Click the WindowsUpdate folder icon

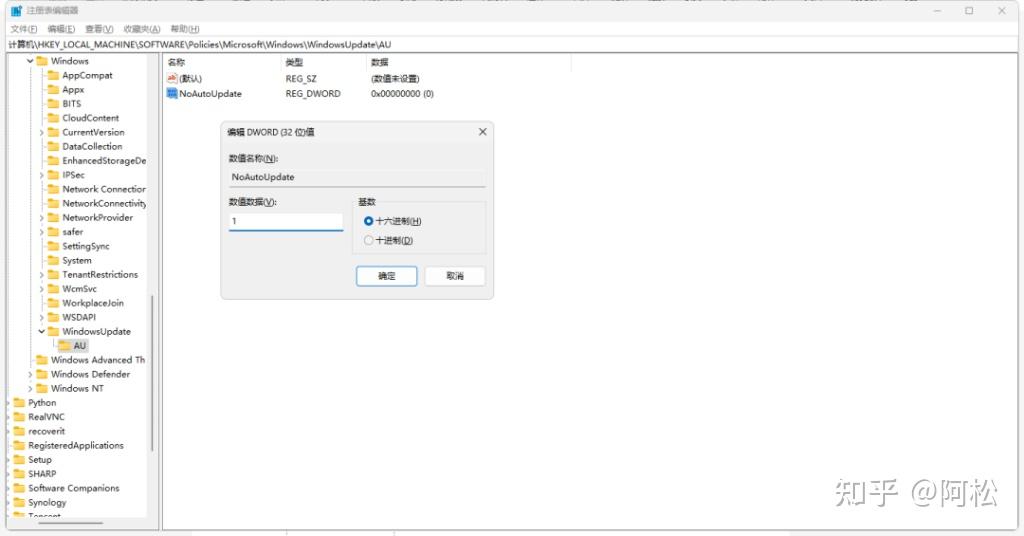coord(53,332)
